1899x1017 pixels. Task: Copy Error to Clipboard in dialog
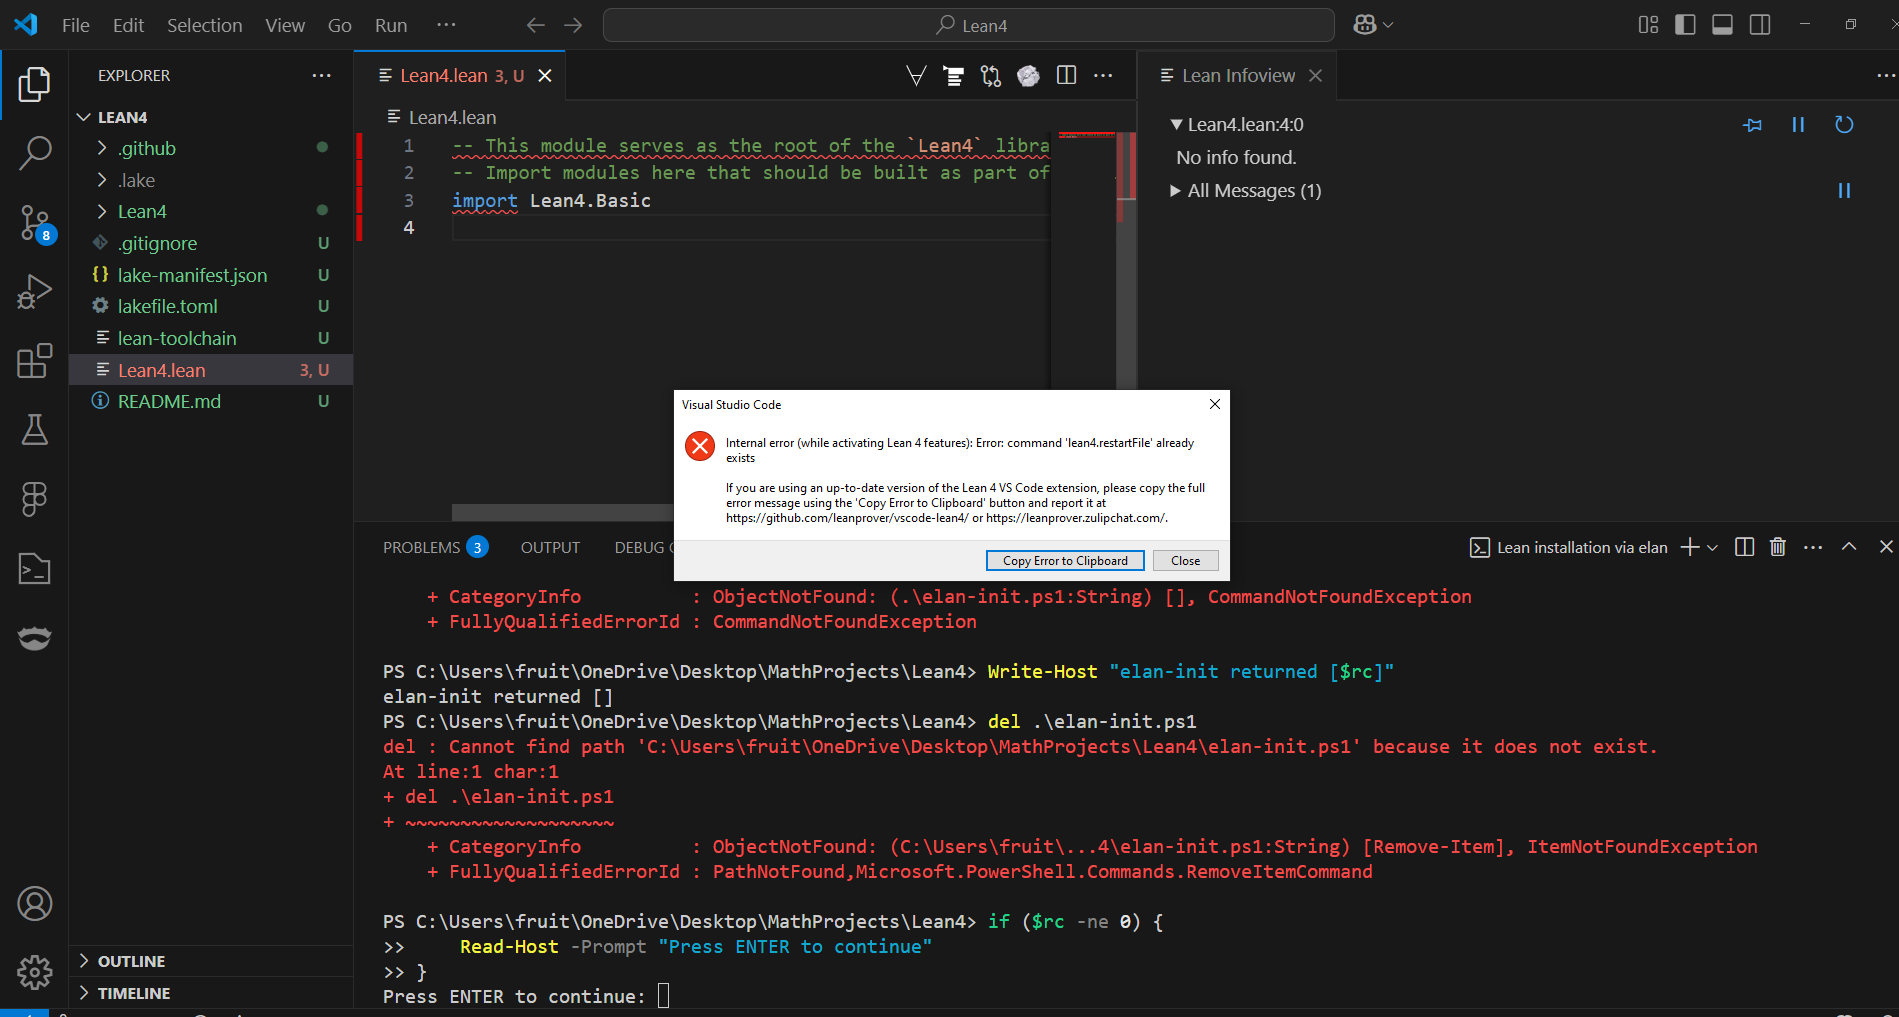[x=1065, y=561]
